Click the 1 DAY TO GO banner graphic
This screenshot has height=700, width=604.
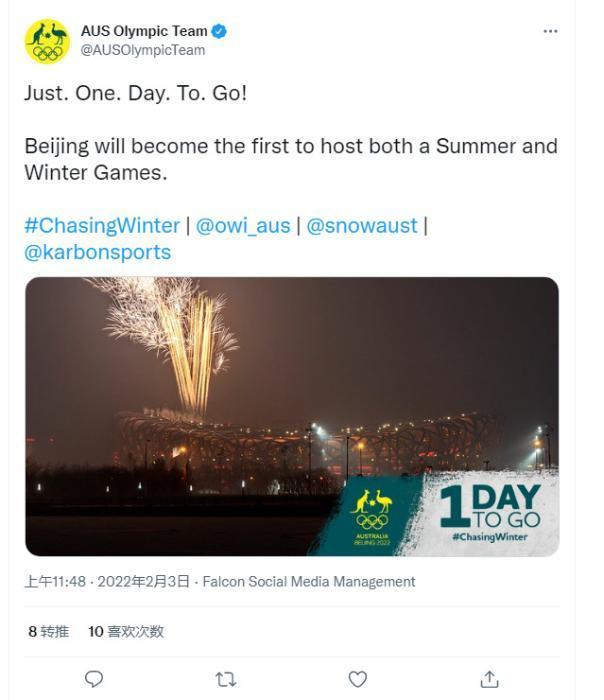(490, 512)
